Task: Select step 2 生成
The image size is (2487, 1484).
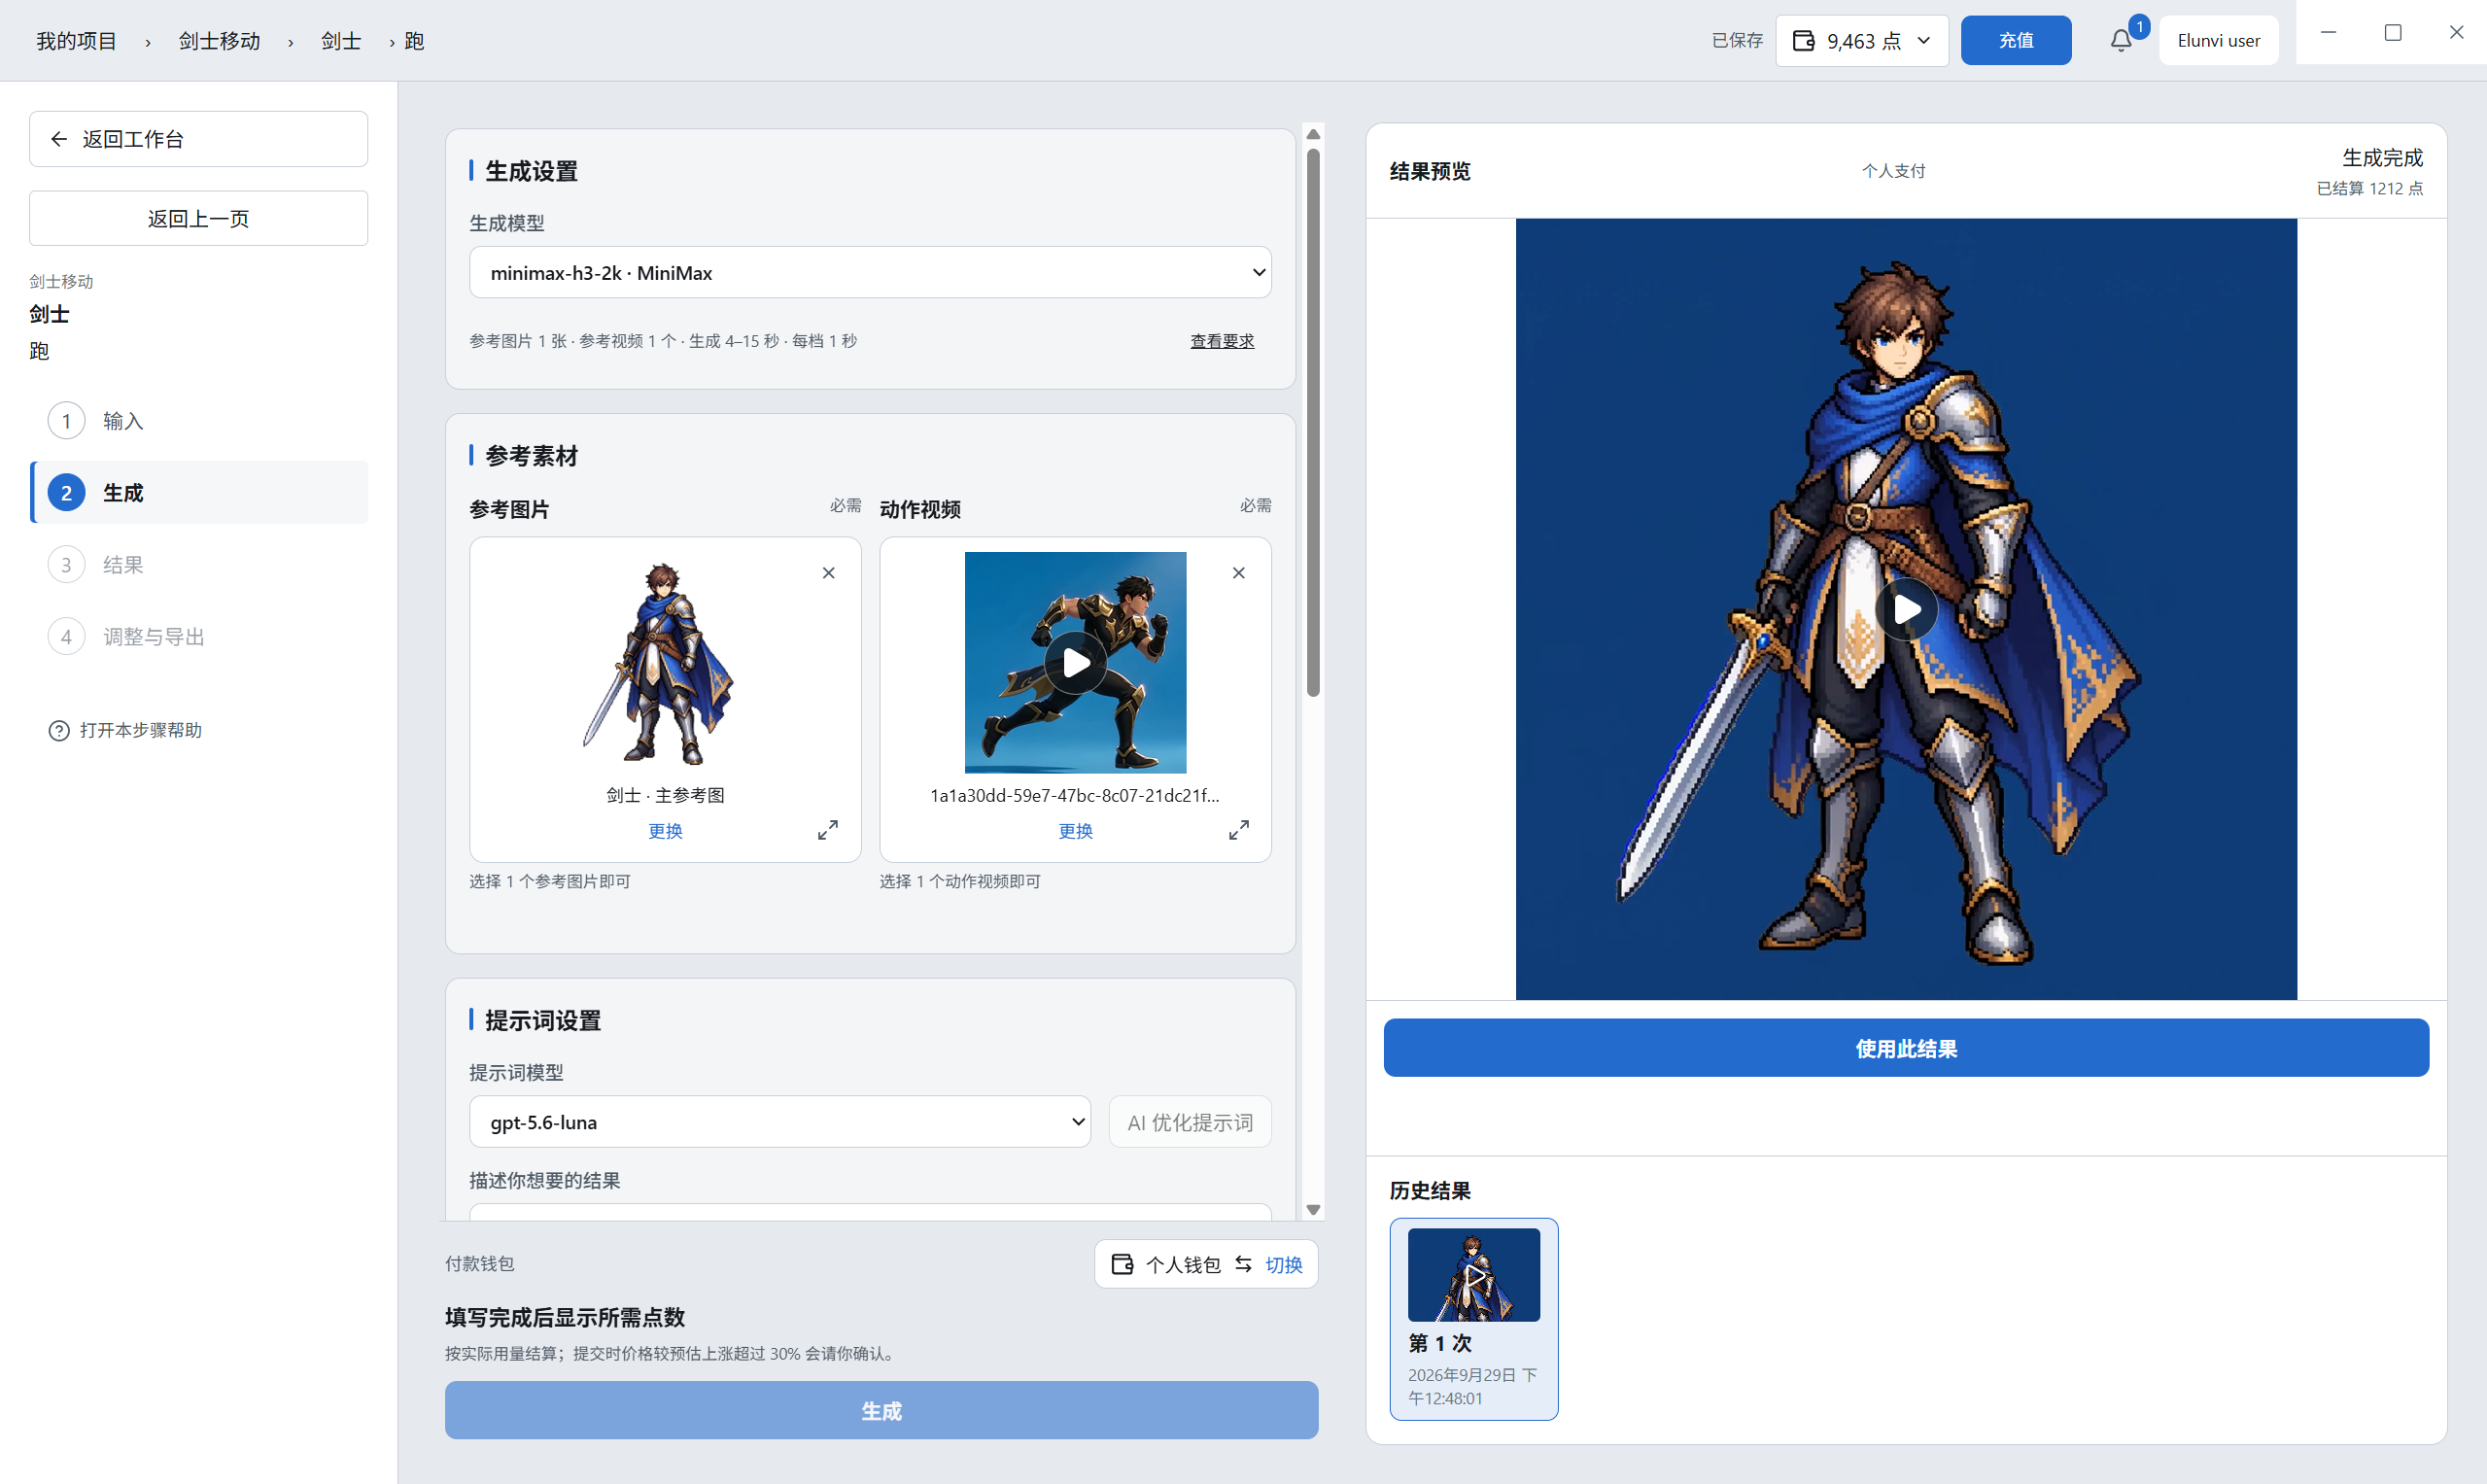Action: tap(199, 492)
